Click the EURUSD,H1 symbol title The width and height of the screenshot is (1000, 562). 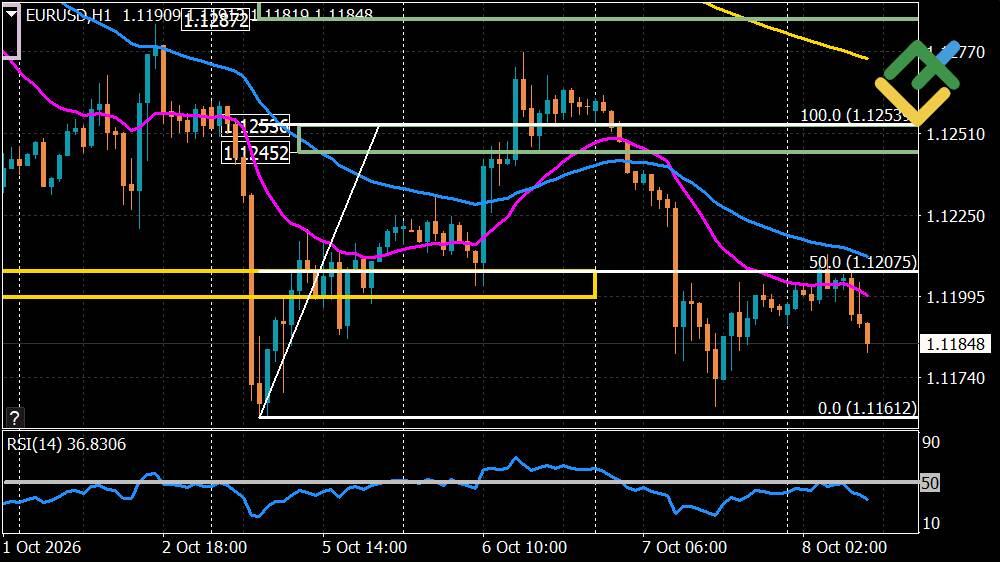point(68,15)
